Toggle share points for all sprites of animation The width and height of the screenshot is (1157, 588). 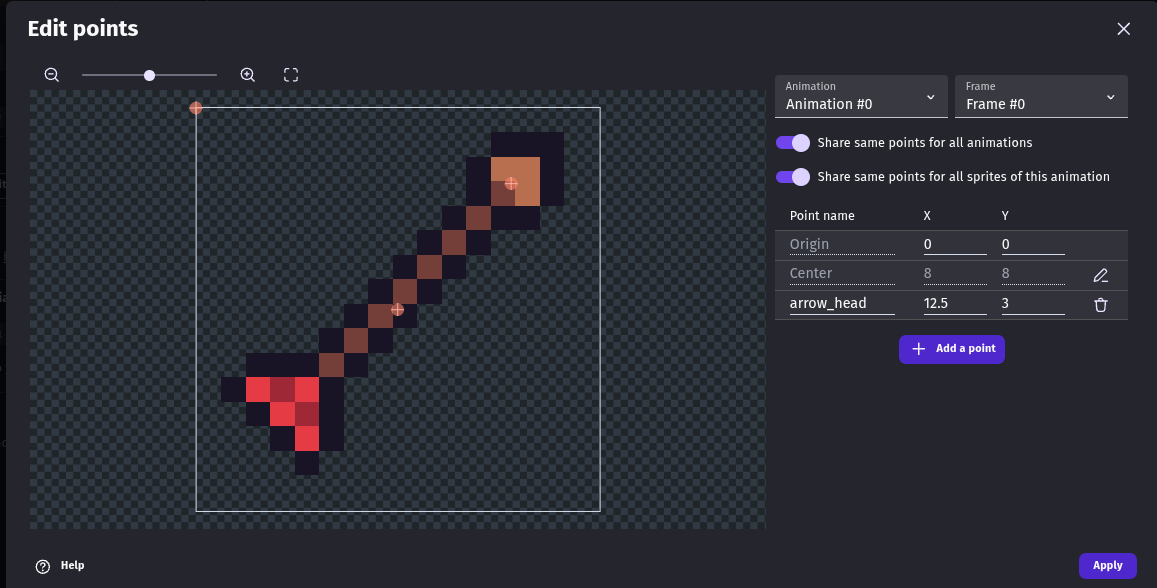[793, 177]
